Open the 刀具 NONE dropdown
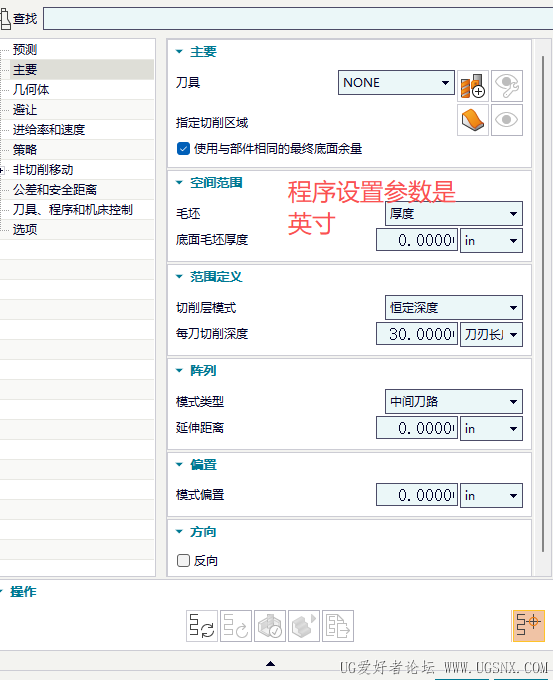 coord(396,82)
